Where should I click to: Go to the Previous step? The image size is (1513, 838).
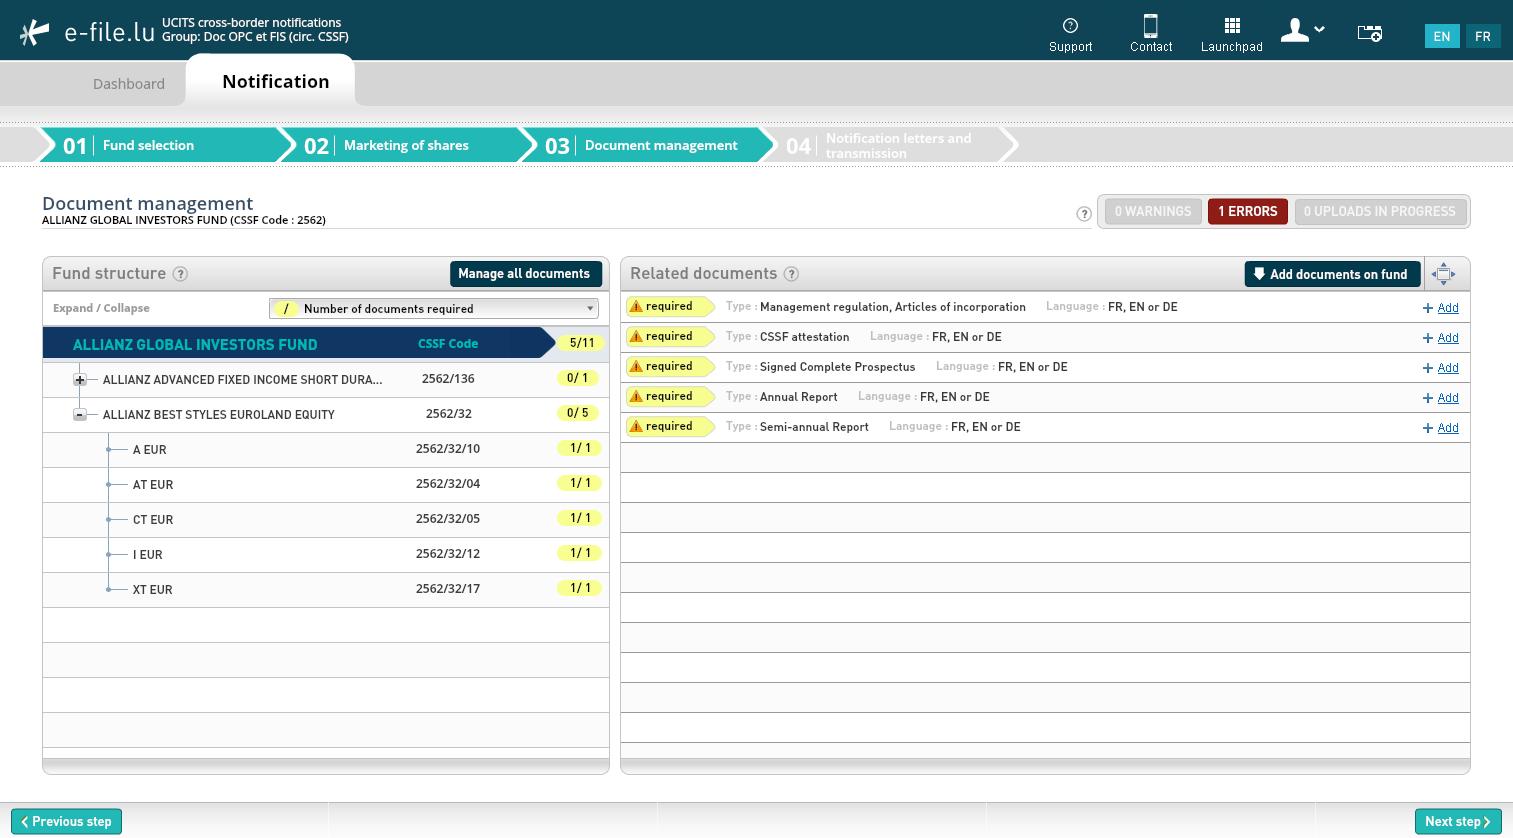[66, 822]
